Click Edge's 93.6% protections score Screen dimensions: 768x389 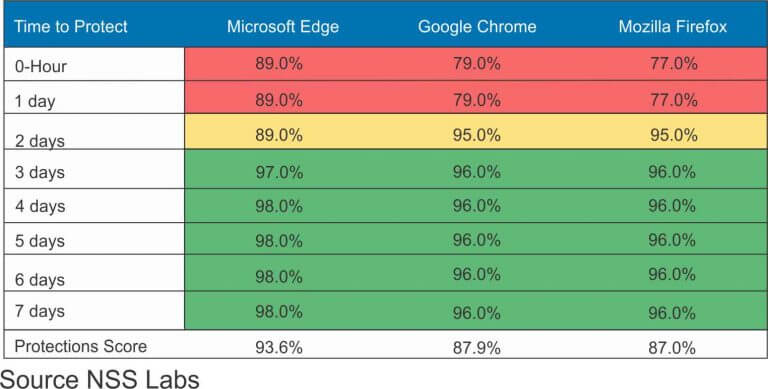tap(279, 347)
